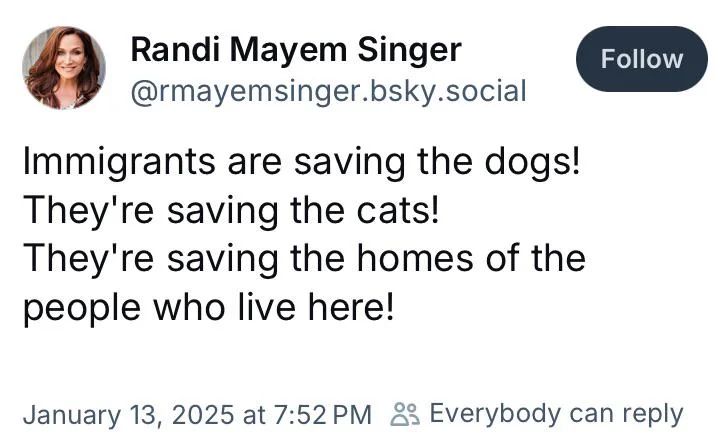Image resolution: width=724 pixels, height=443 pixels.
Task: Click the January 13, 2025 date
Action: tap(128, 414)
